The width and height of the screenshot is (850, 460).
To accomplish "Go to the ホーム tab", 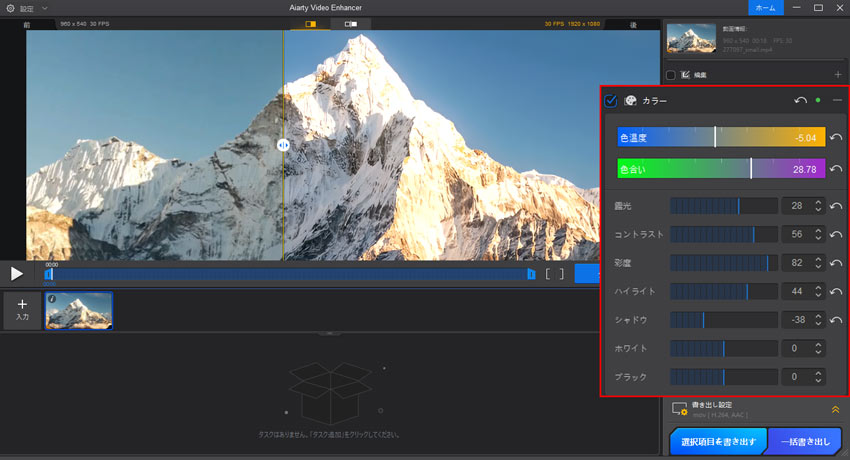I will [x=764, y=8].
